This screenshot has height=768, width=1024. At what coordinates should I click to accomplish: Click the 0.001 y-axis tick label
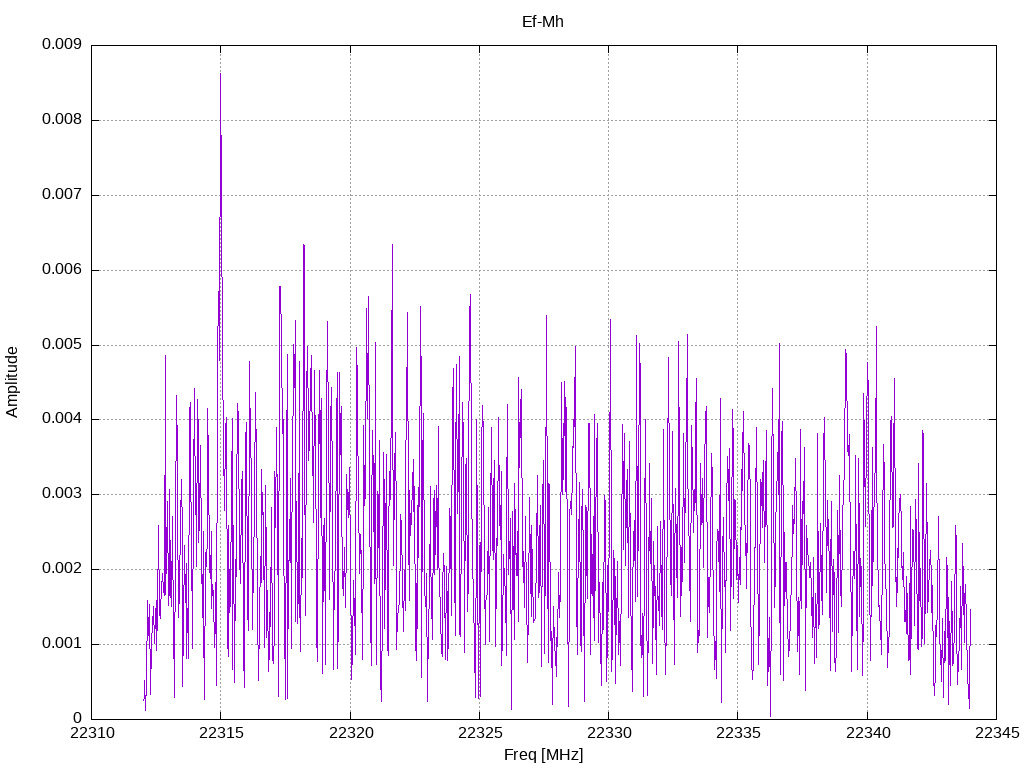click(61, 644)
